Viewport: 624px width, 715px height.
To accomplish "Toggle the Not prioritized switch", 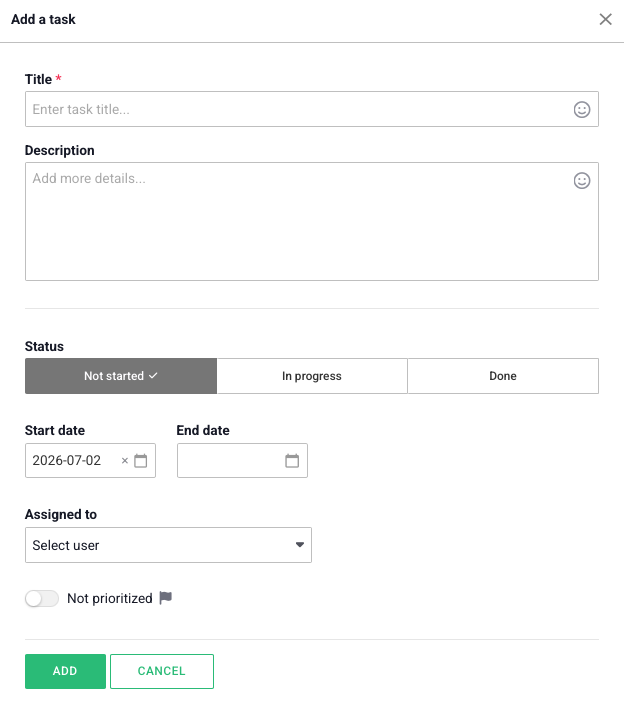I will (42, 598).
